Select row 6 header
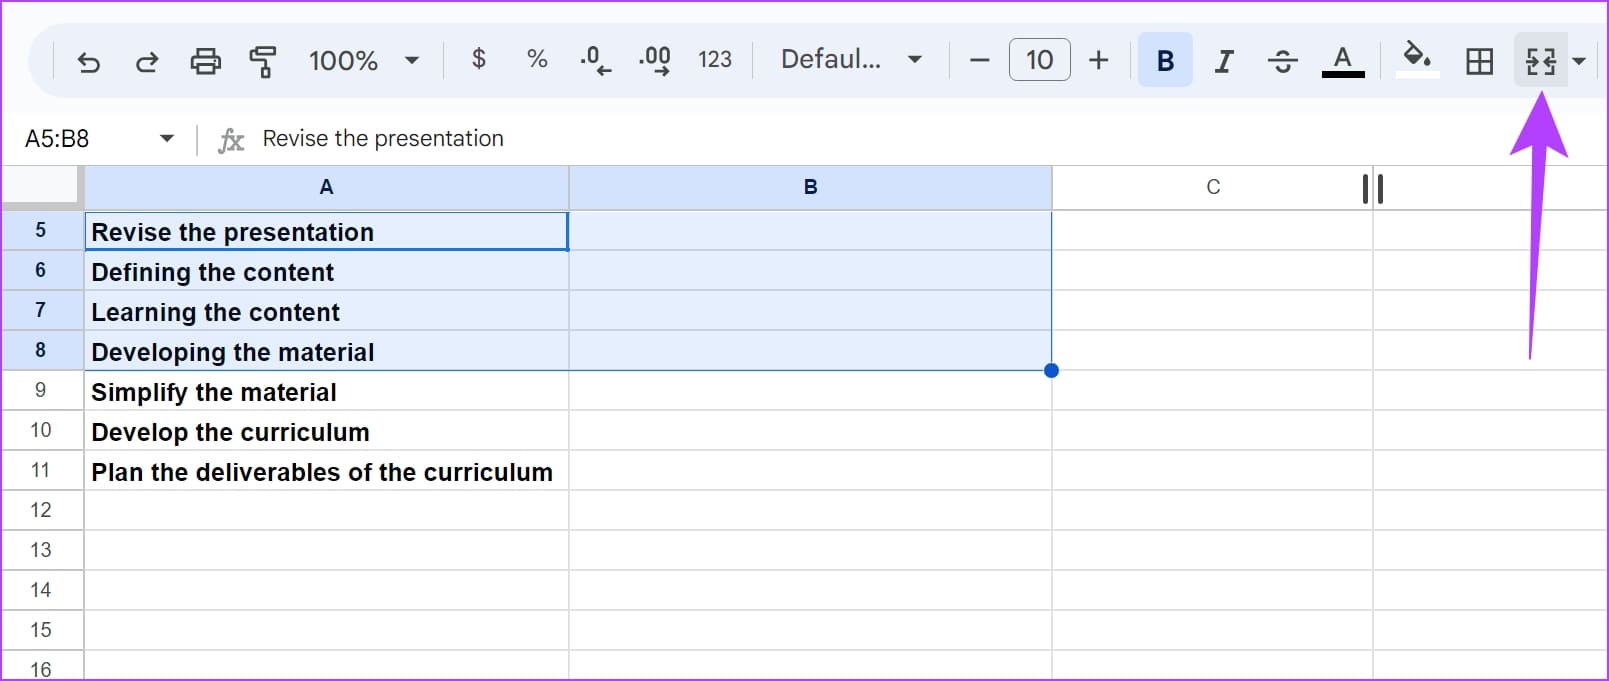 point(41,270)
